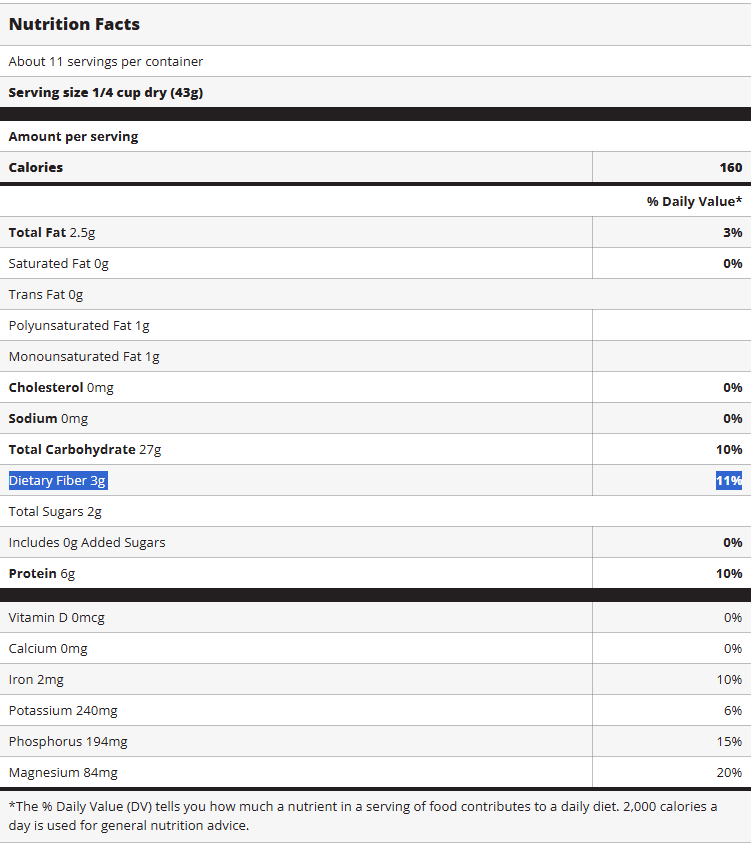This screenshot has width=751, height=847.
Task: Click the Total Carbohydrate 27g label
Action: coord(85,449)
